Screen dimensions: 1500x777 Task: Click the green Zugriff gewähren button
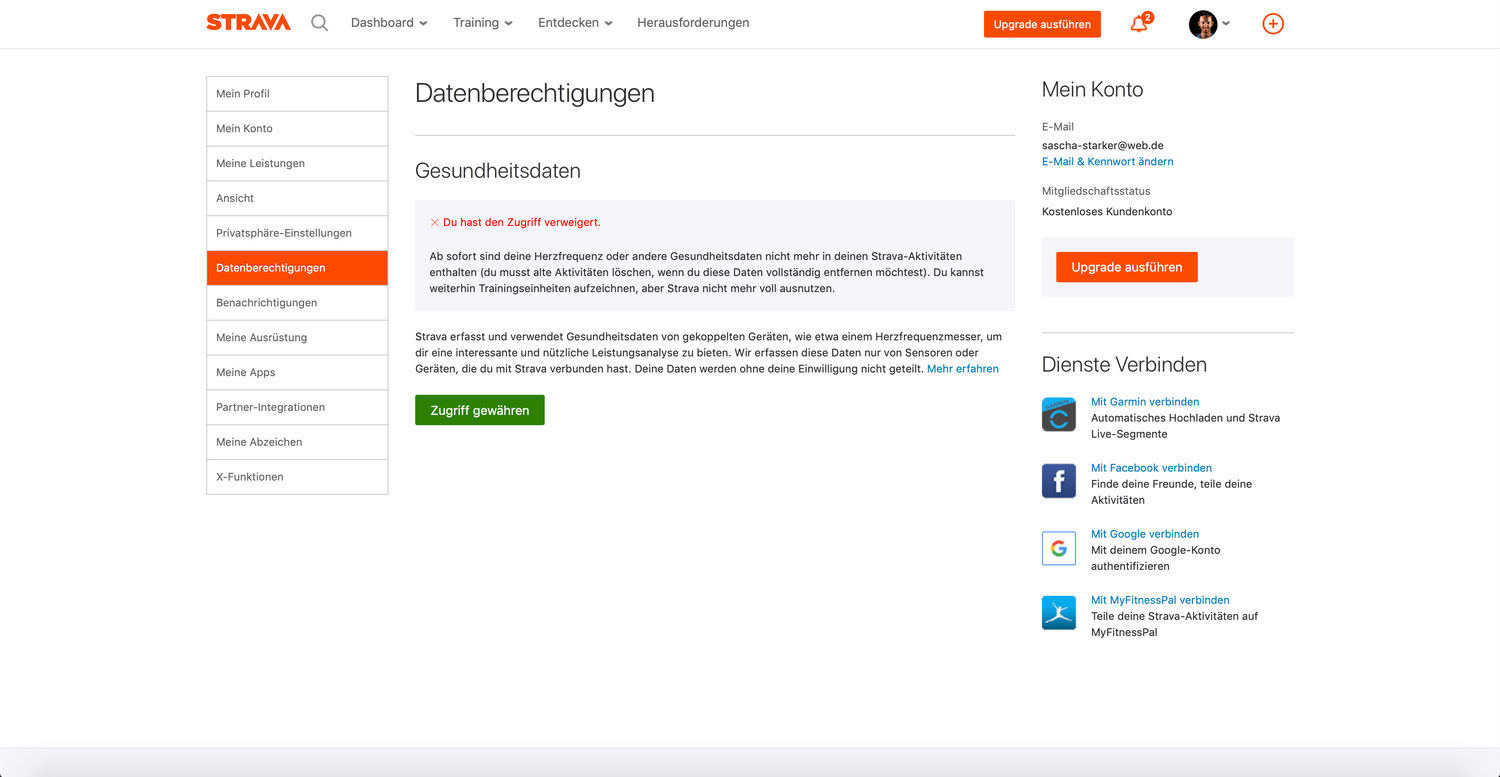point(480,410)
